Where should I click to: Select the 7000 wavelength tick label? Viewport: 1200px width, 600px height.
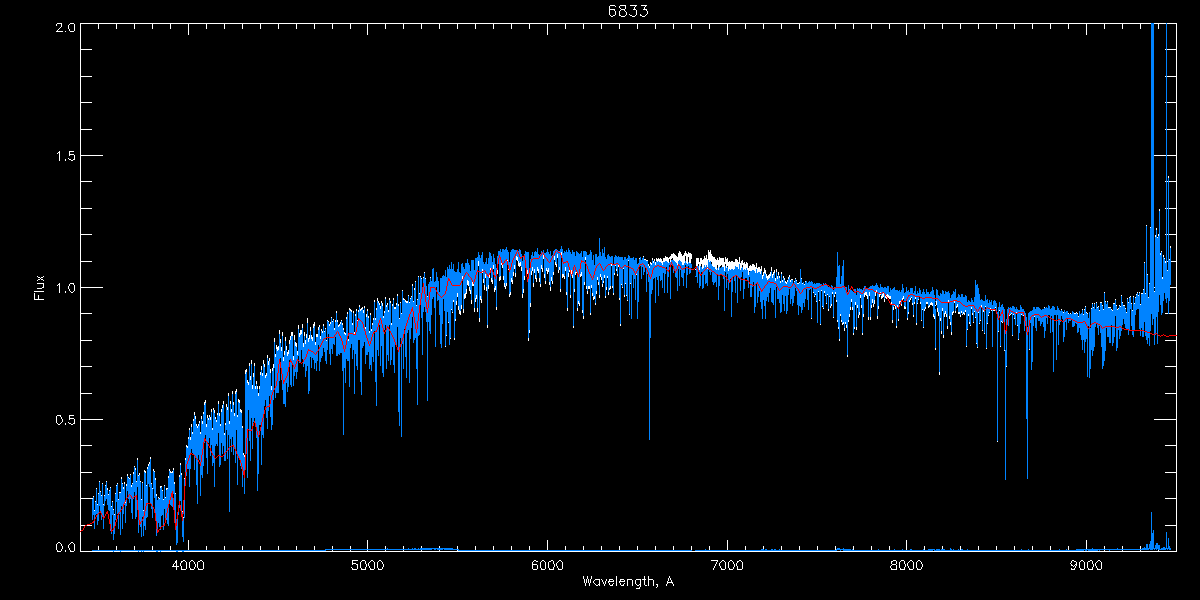tap(727, 565)
